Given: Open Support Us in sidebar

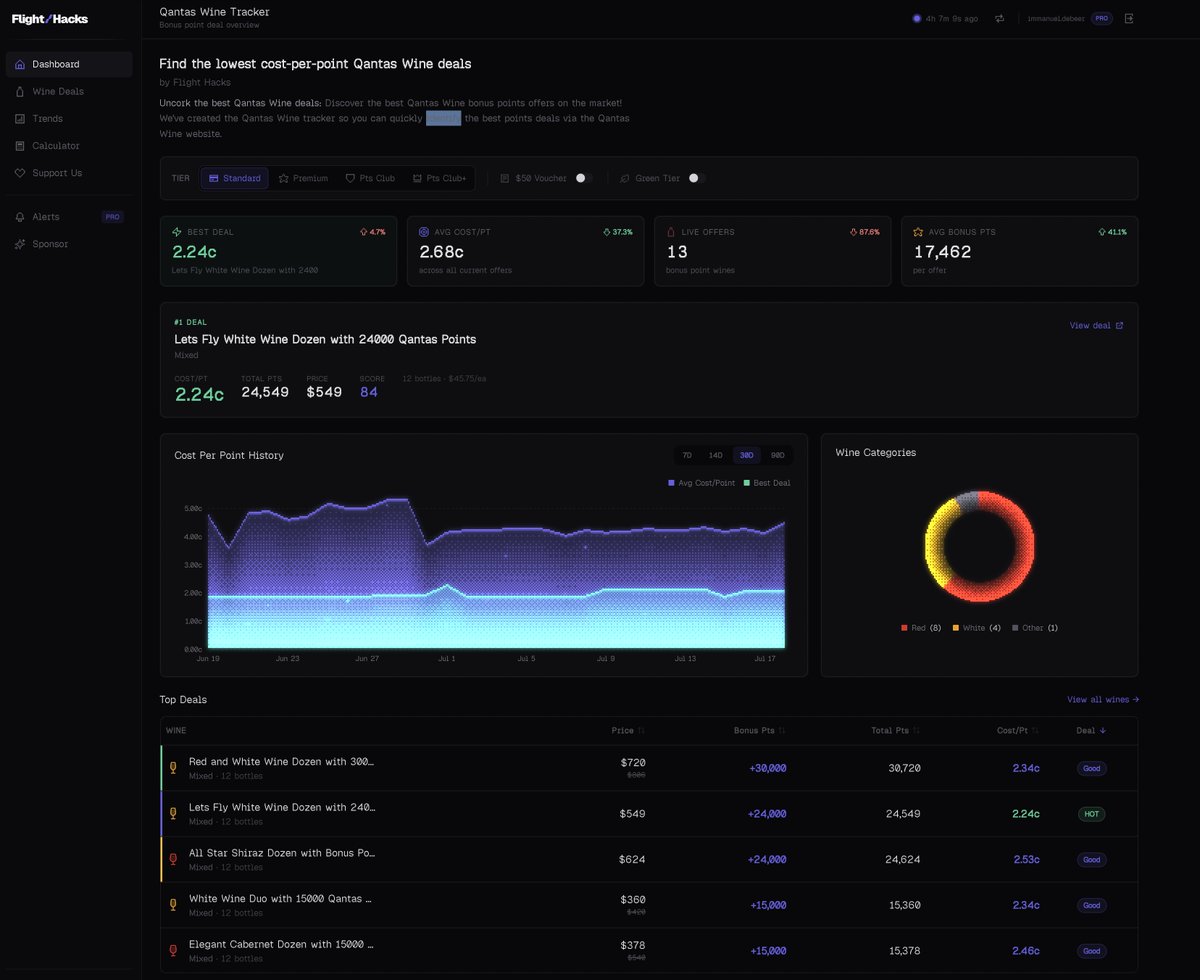Looking at the screenshot, I should (x=69, y=173).
